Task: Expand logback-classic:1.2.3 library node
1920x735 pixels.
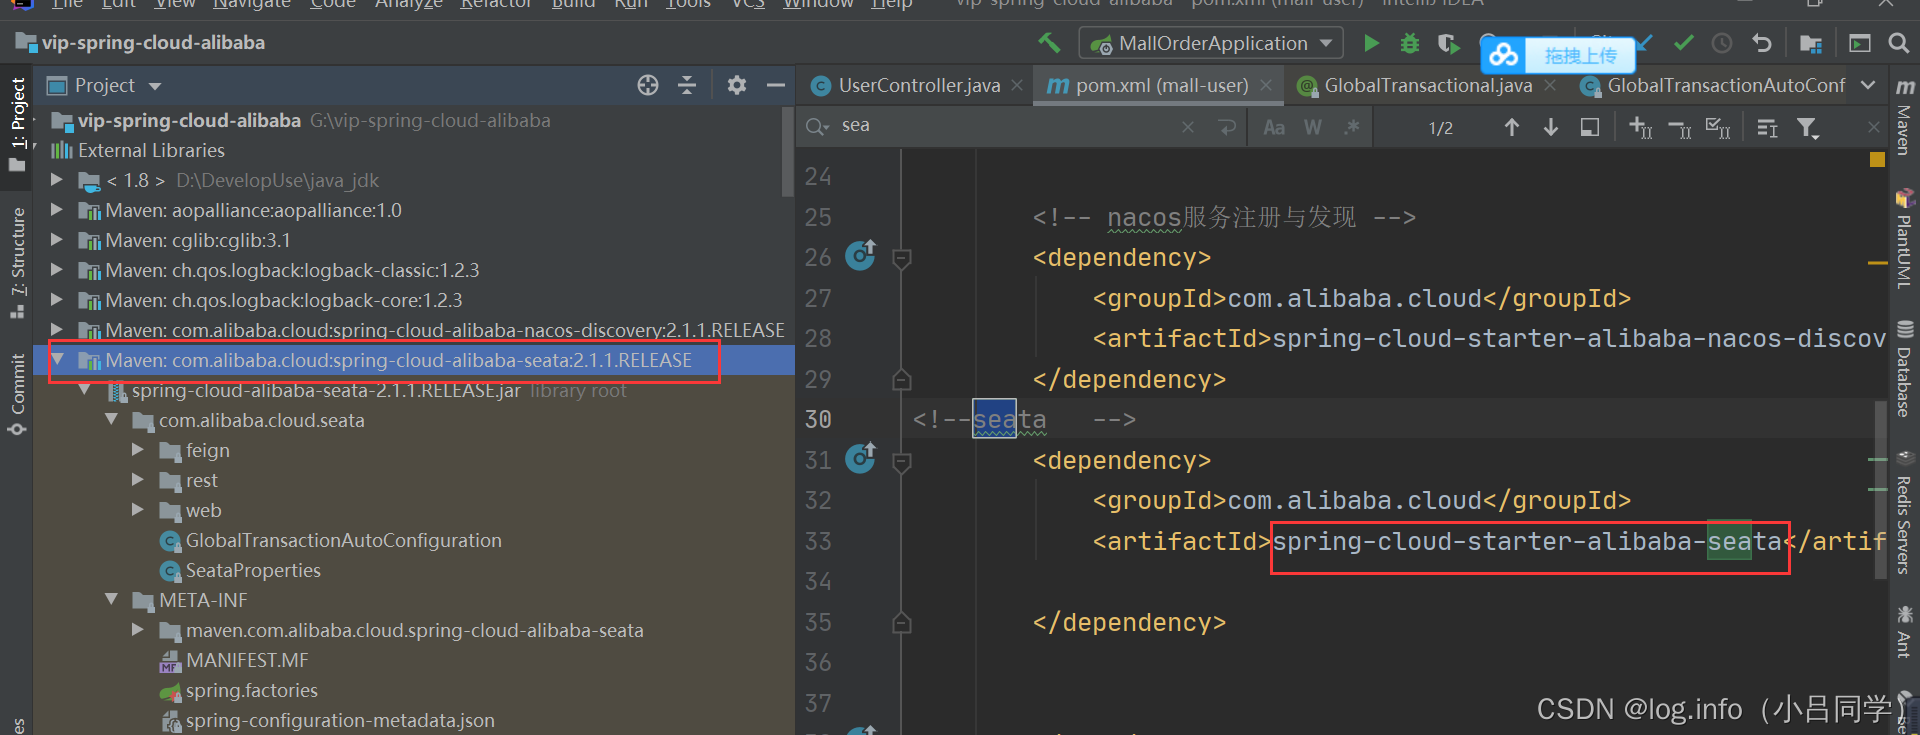Action: (57, 270)
